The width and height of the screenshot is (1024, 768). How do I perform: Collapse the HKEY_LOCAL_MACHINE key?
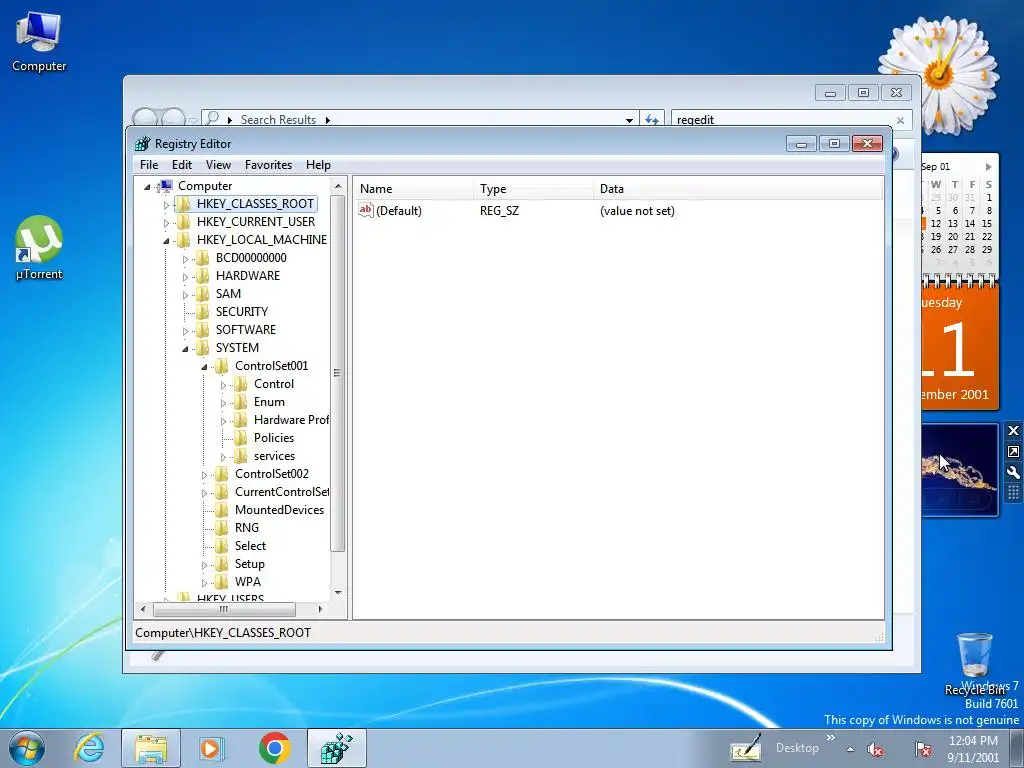click(166, 240)
